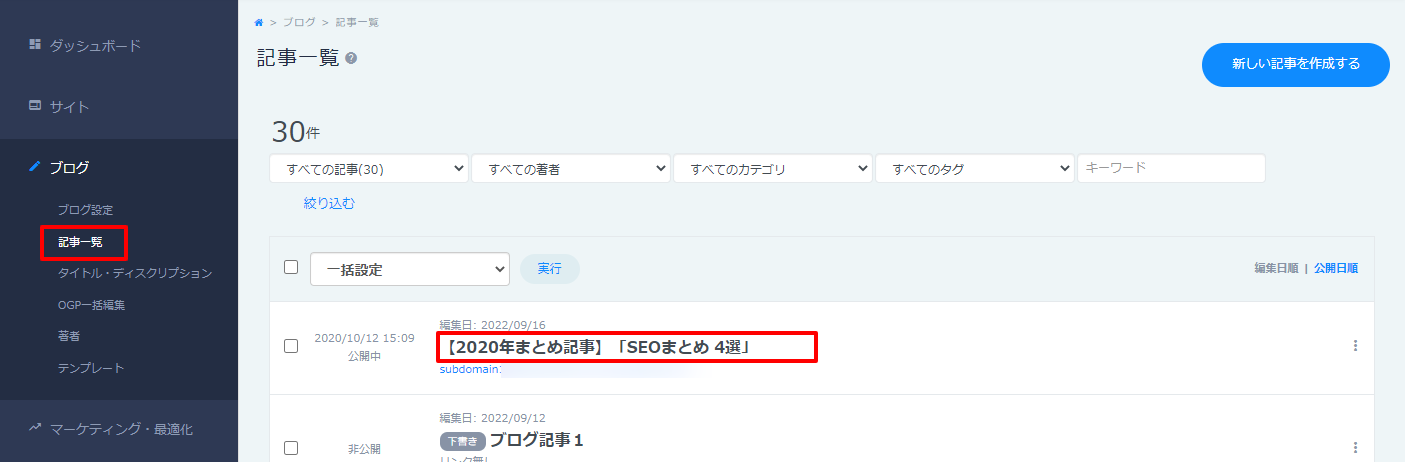Screen dimensions: 1405x462
Task: Focus the キーワード search field
Action: coord(1171,168)
